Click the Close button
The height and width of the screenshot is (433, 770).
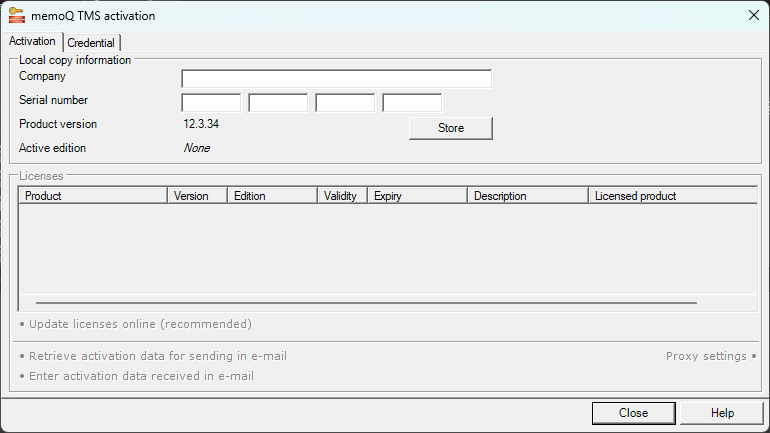[x=633, y=413]
